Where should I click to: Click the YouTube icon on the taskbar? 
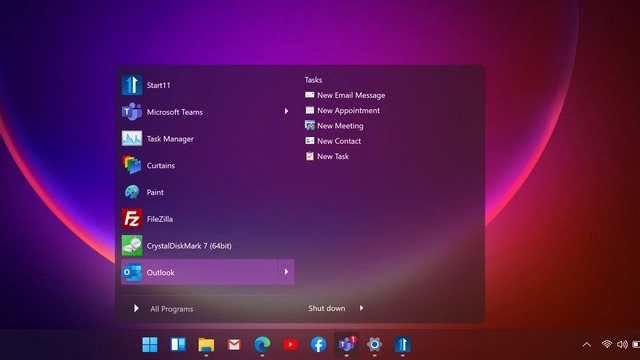coord(290,345)
